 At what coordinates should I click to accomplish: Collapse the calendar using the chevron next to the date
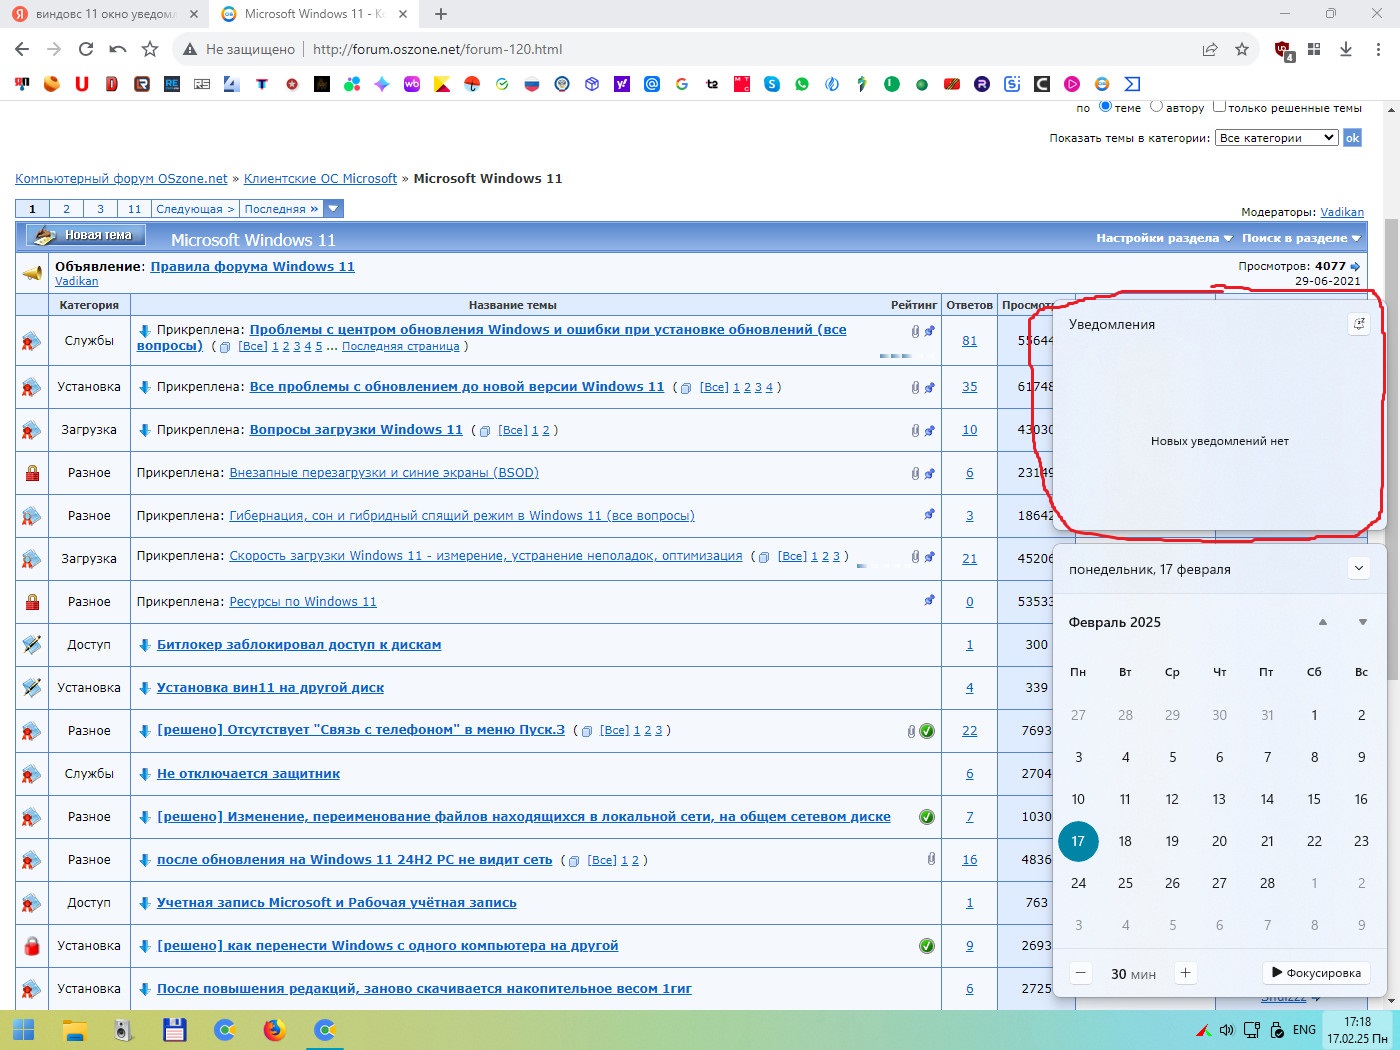coord(1358,568)
